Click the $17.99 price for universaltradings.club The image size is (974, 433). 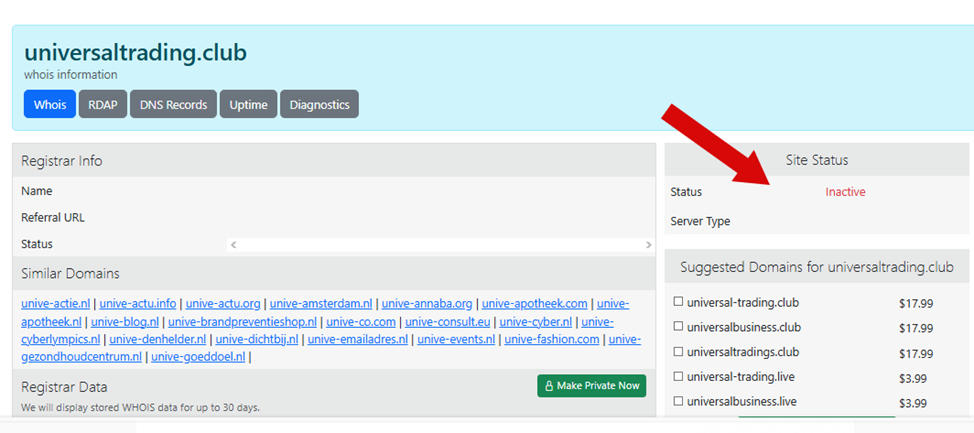pos(916,353)
